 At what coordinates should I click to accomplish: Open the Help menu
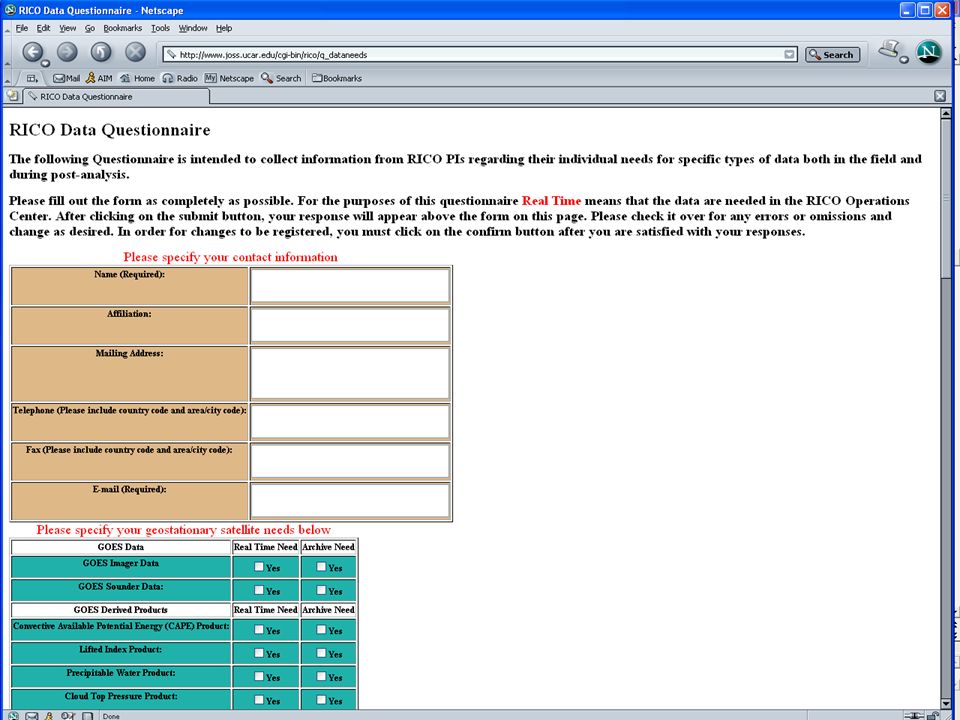pos(224,28)
